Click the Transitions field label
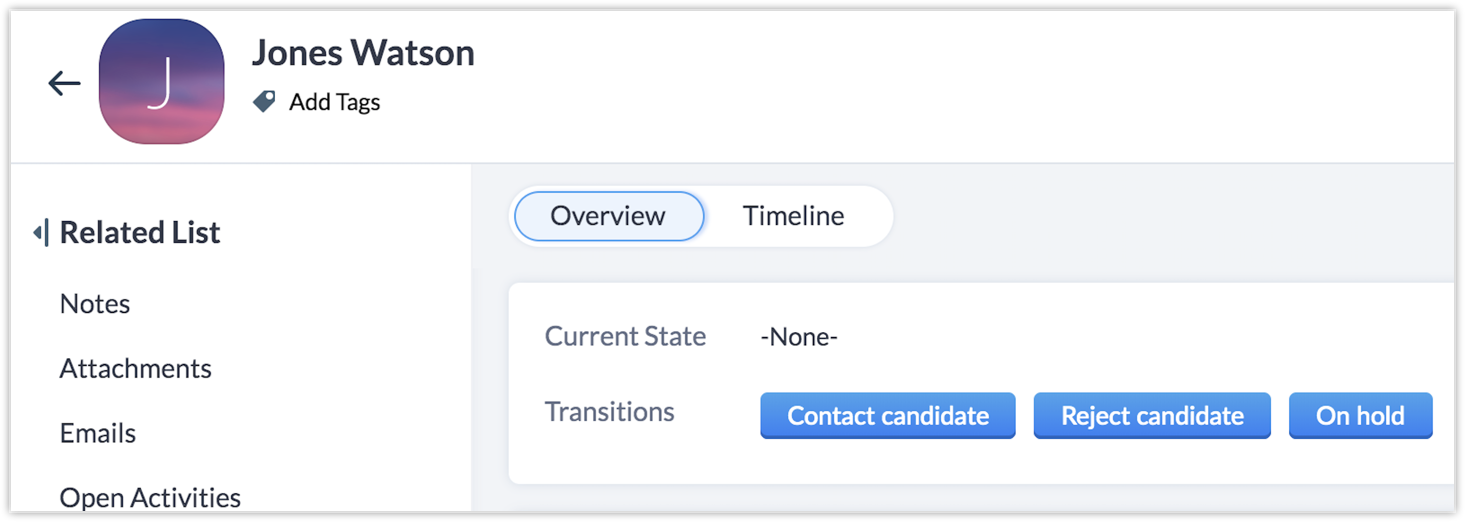 (x=609, y=412)
